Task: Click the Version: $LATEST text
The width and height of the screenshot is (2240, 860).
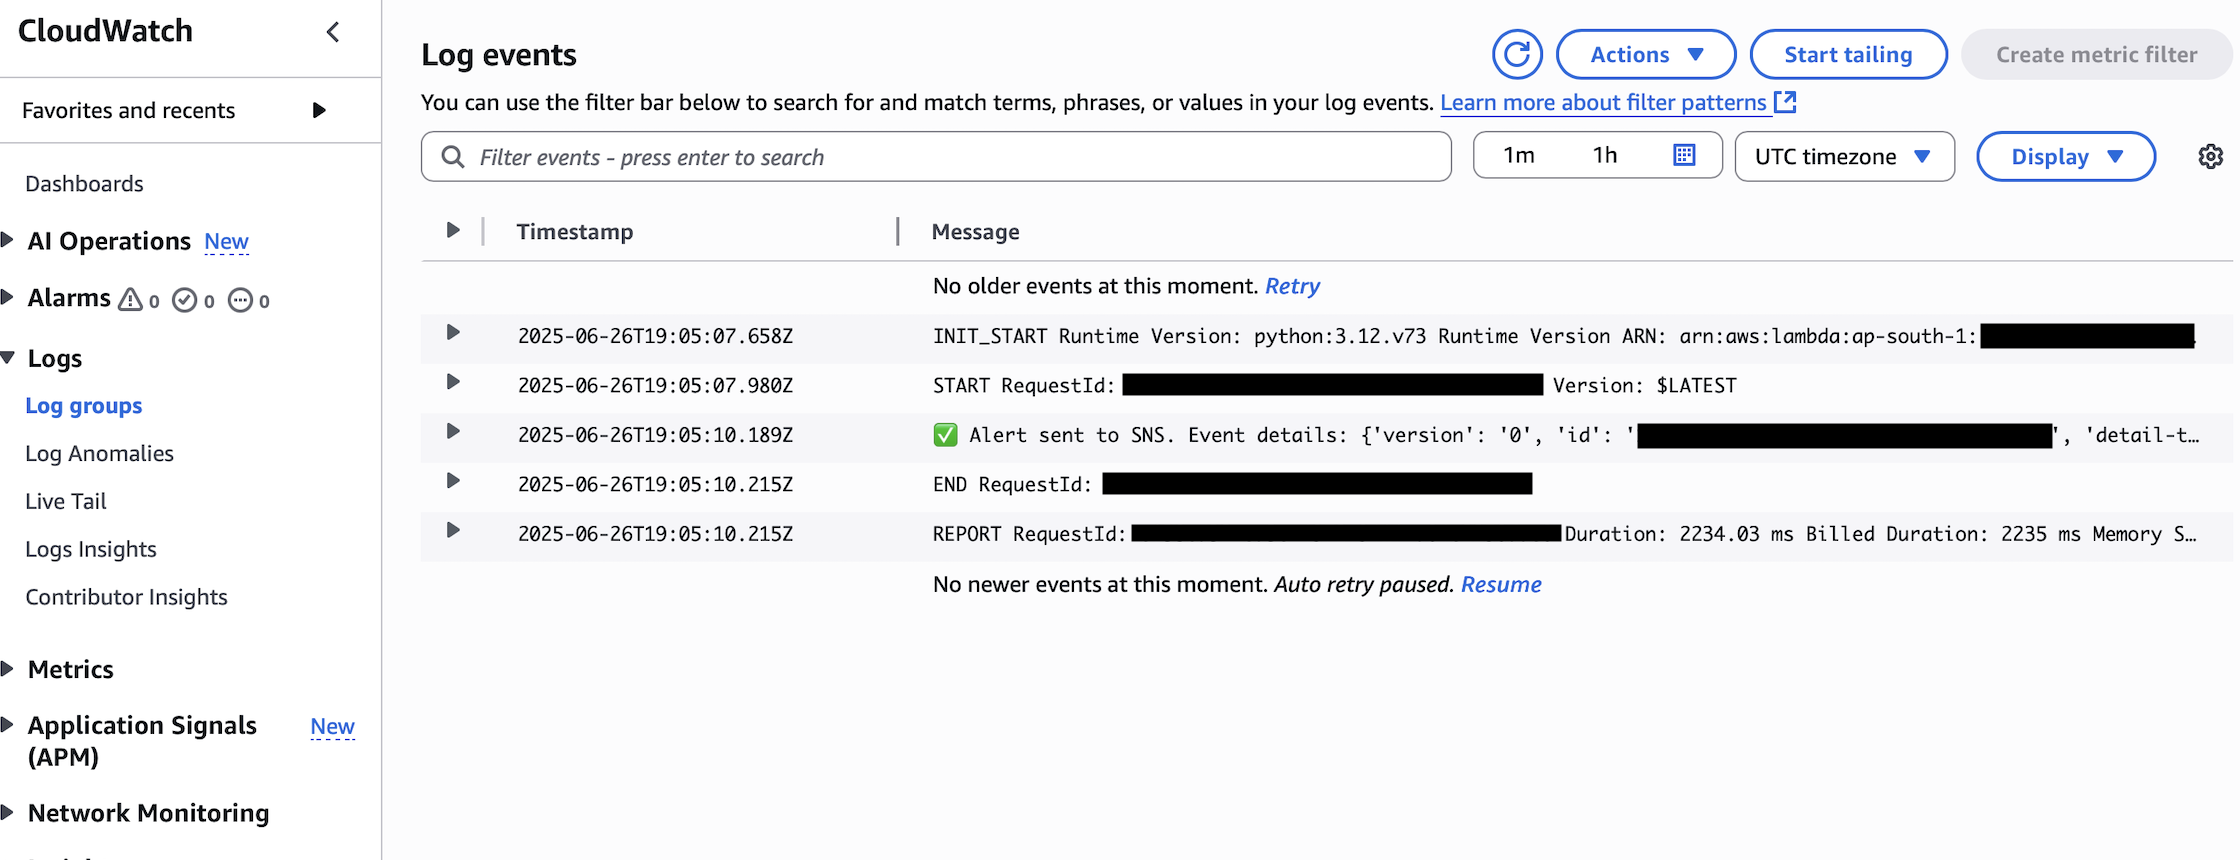Action: coord(1645,385)
